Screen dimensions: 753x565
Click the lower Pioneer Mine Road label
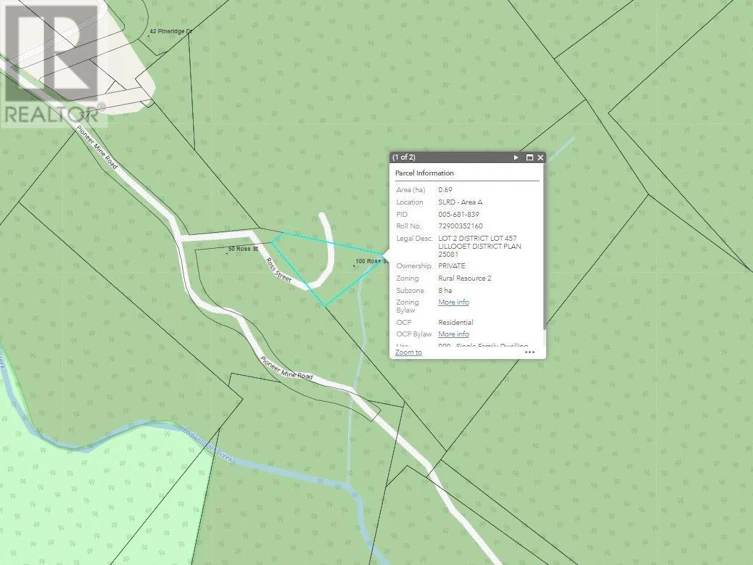point(286,368)
